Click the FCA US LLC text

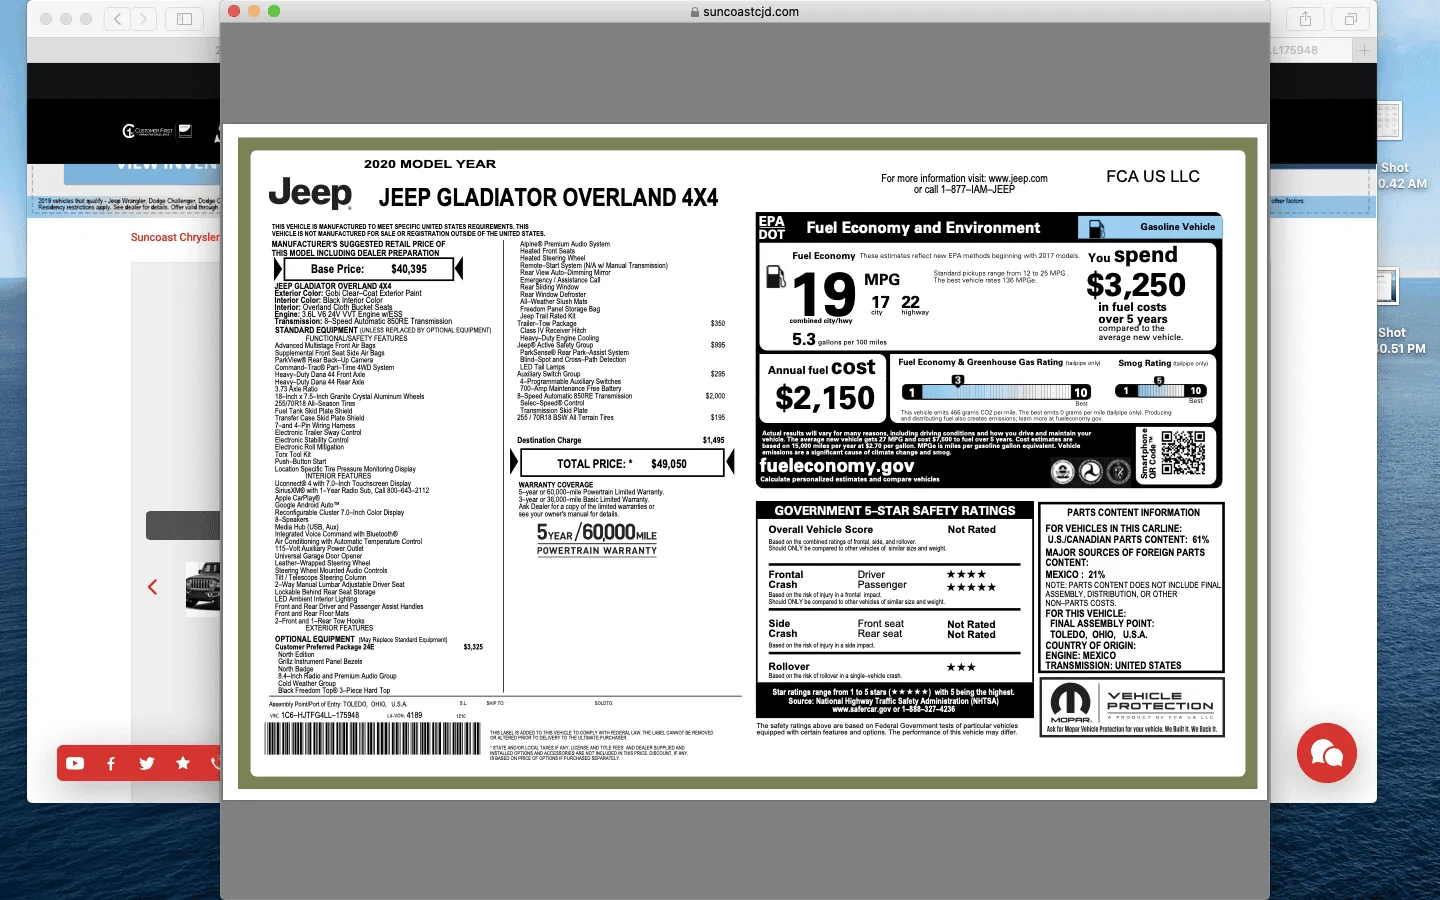(1153, 176)
